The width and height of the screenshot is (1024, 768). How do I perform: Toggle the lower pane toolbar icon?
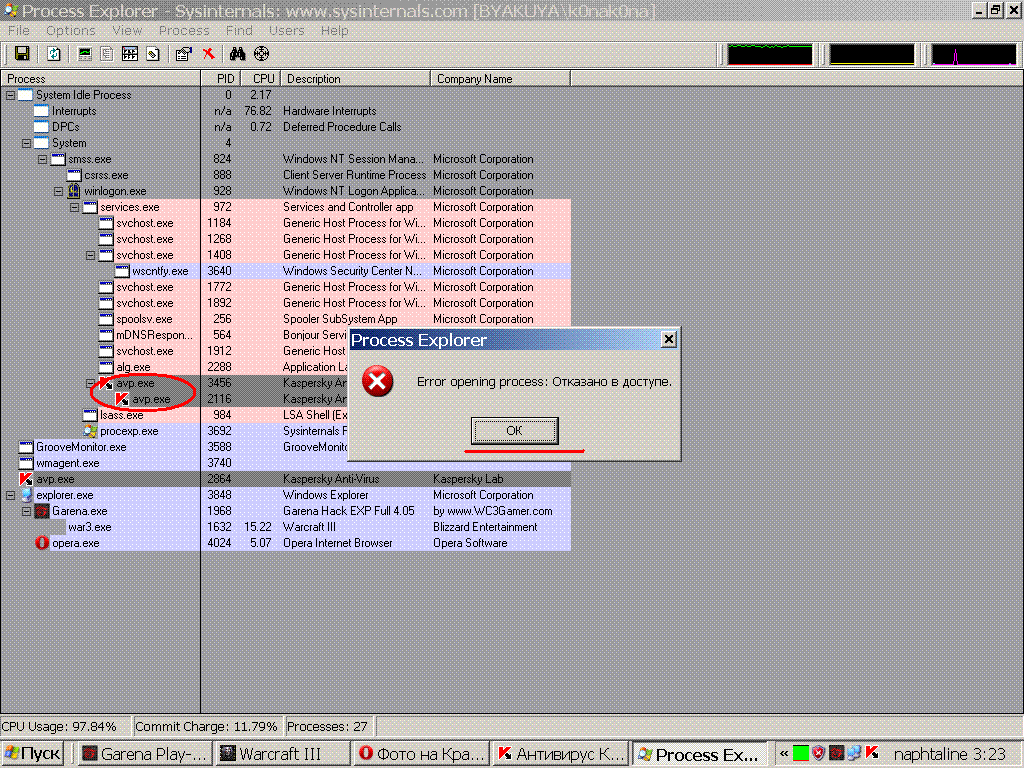[130, 54]
